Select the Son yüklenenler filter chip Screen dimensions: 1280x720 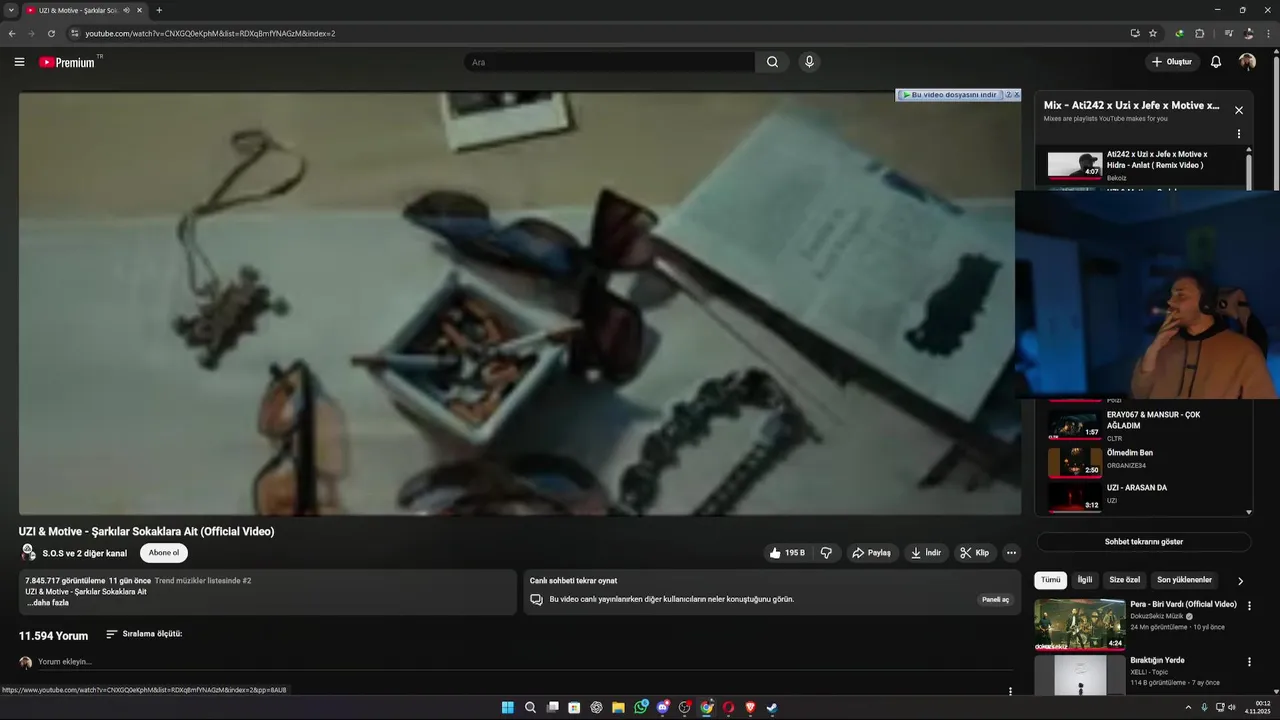[x=1185, y=580]
